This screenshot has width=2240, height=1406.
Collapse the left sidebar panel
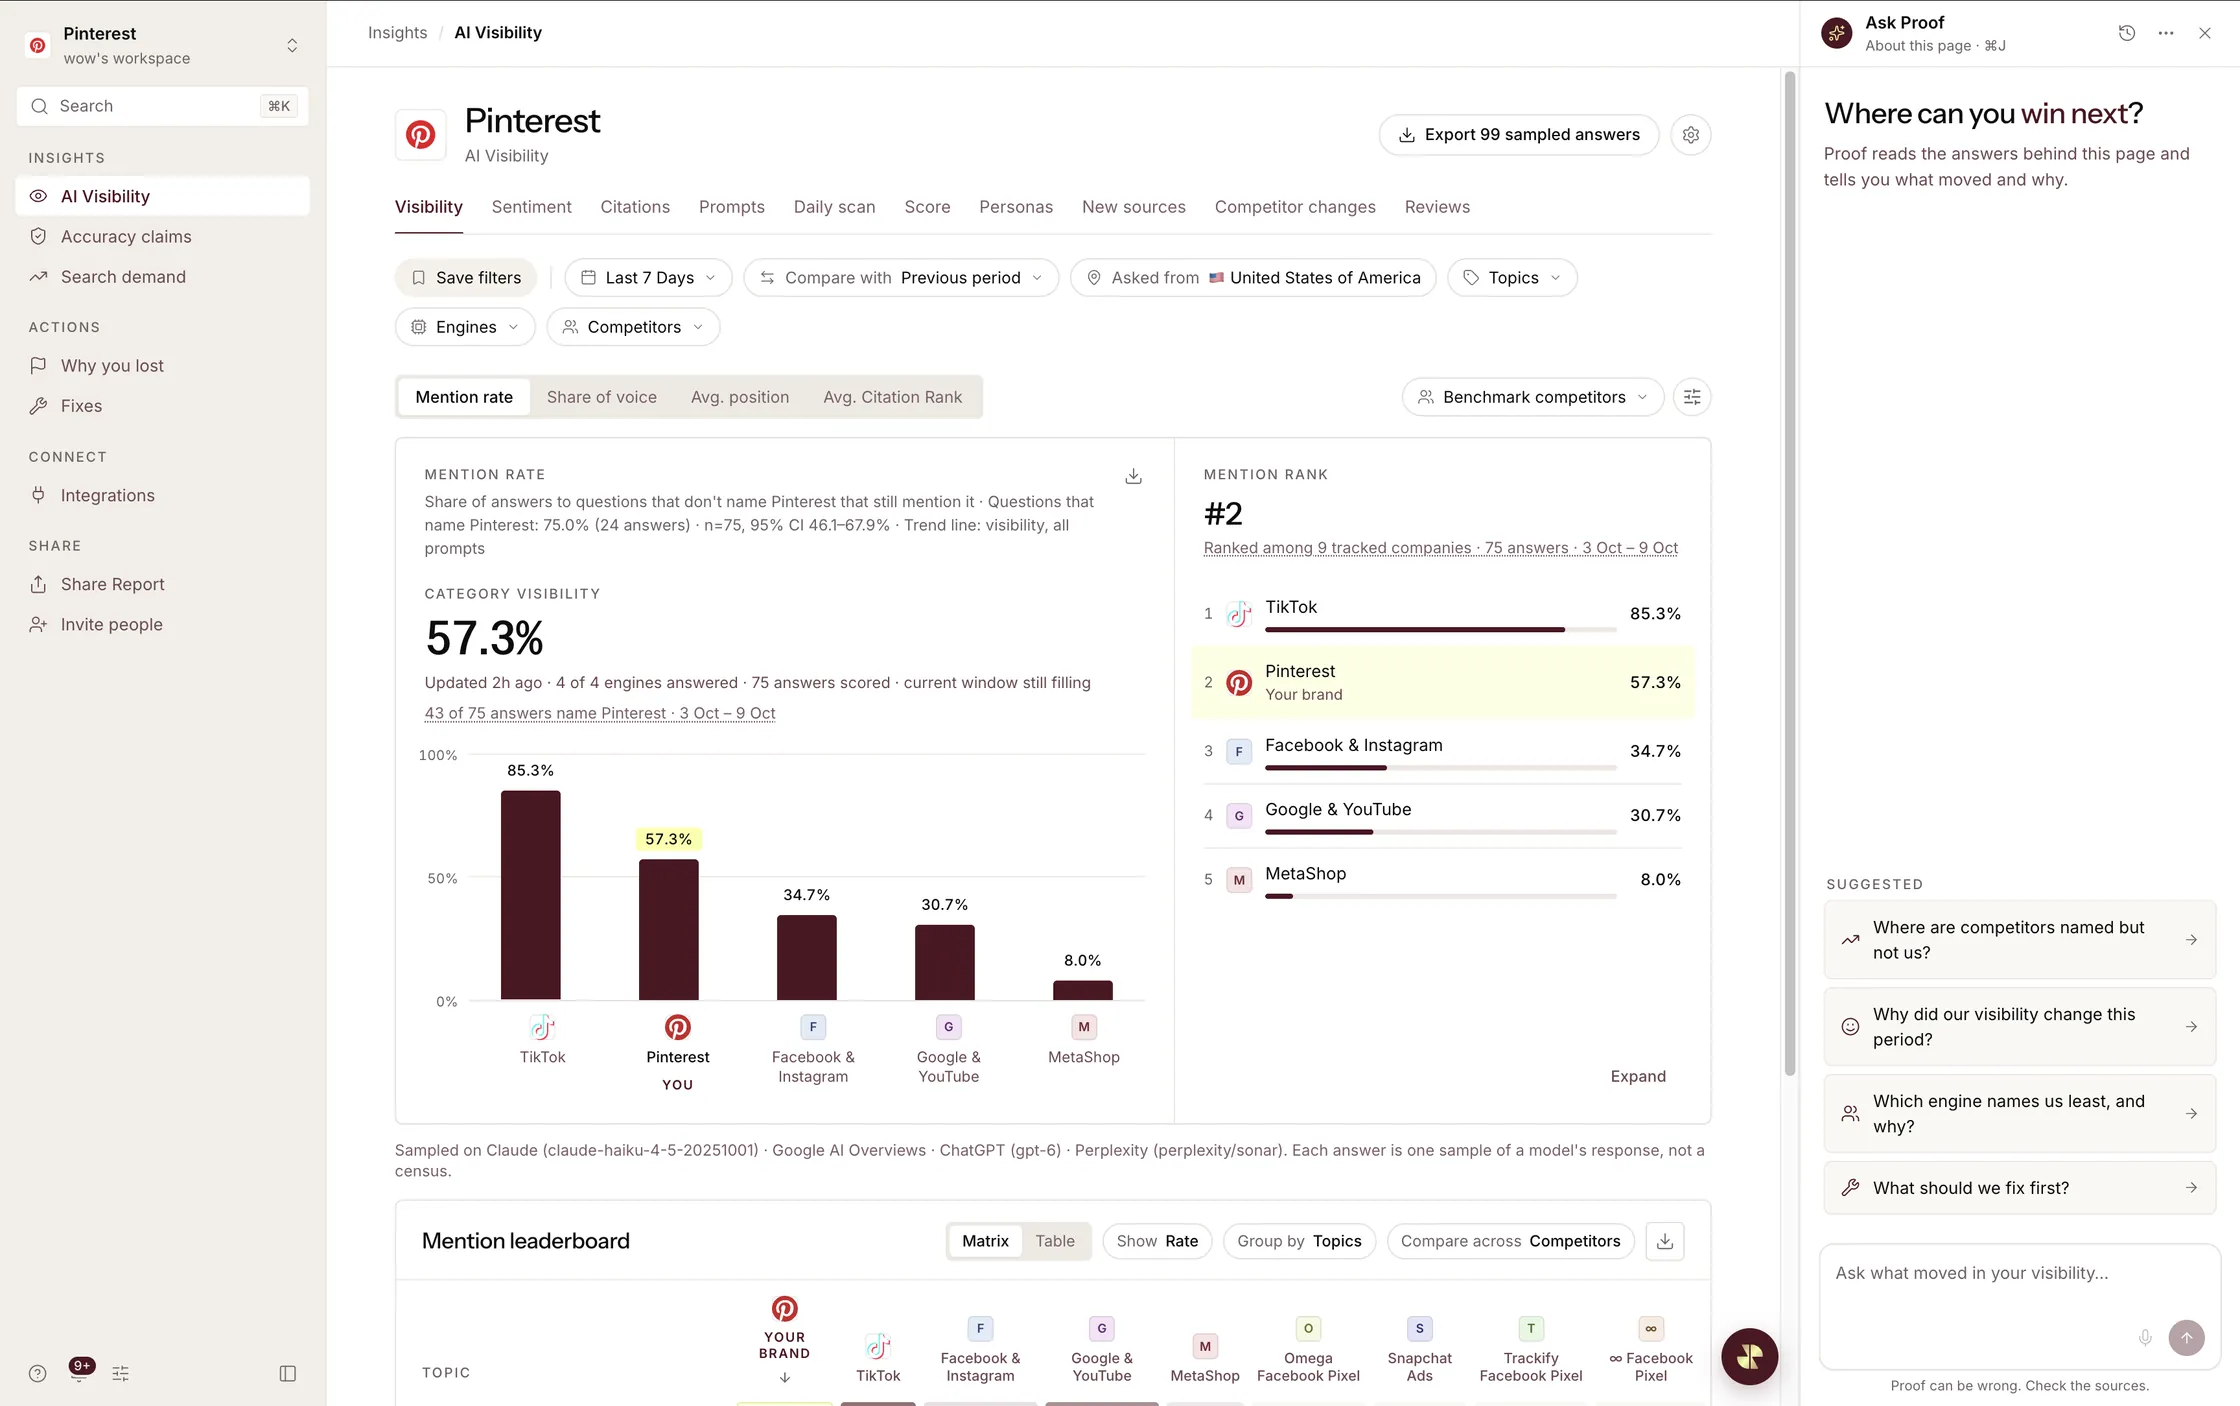tap(288, 1373)
